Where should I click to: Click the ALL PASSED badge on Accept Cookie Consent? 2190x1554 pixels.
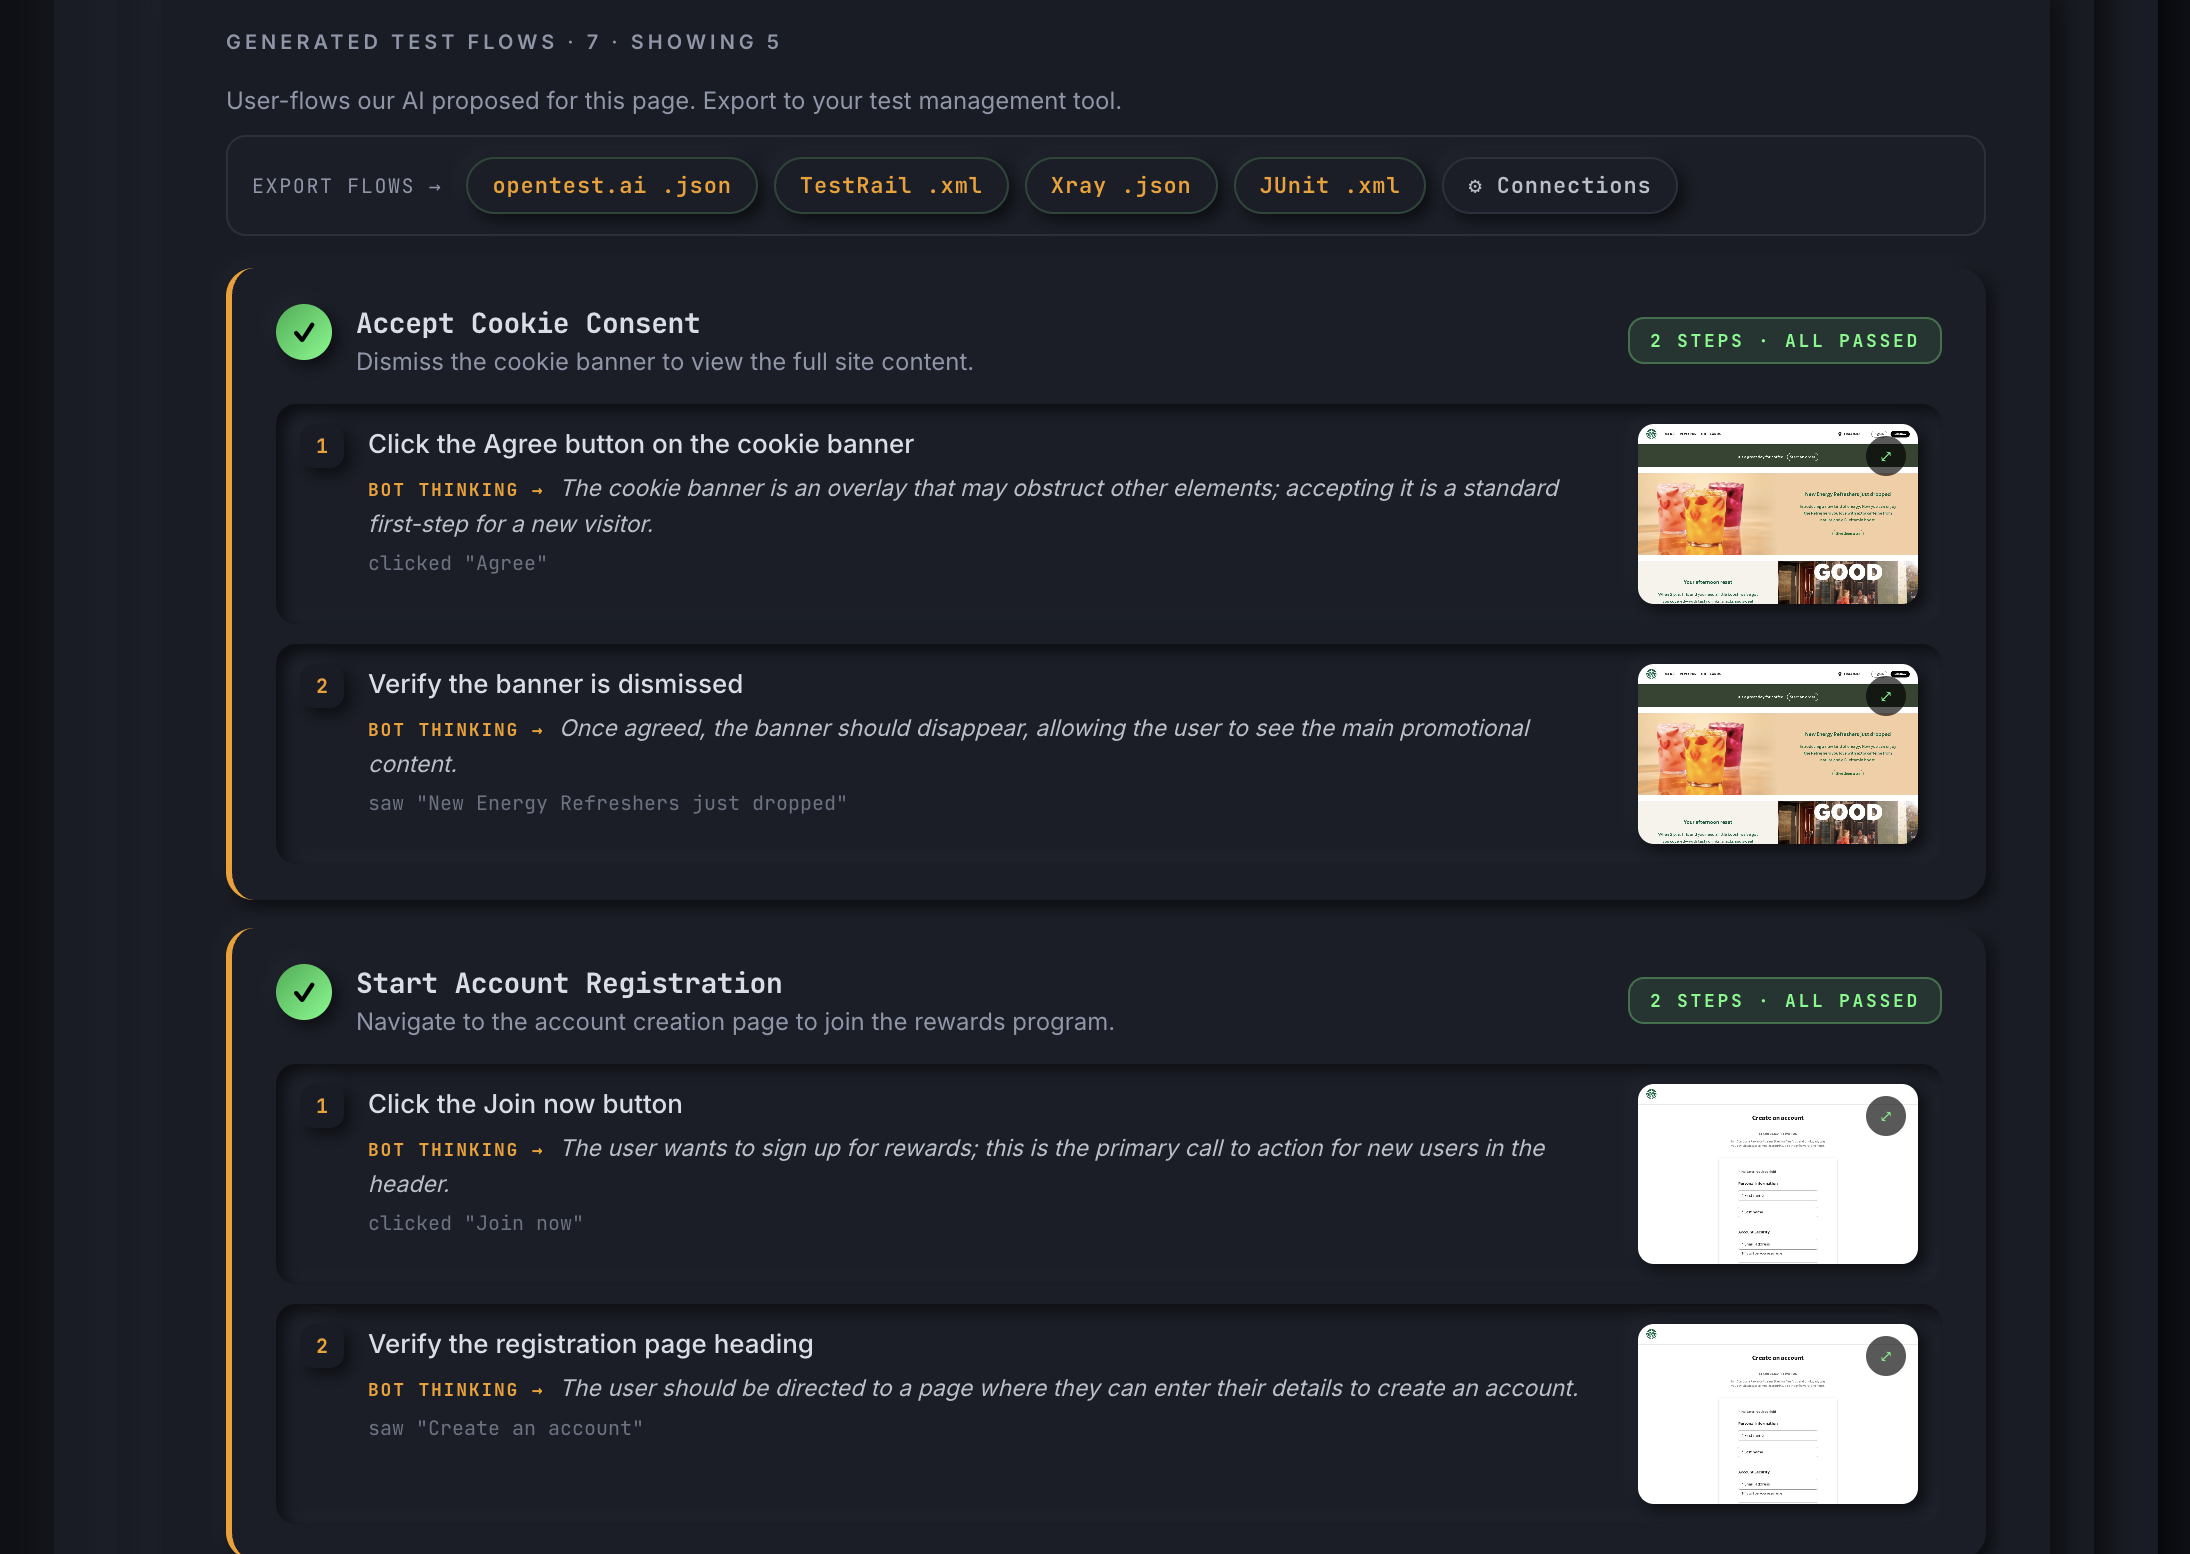coord(1783,340)
